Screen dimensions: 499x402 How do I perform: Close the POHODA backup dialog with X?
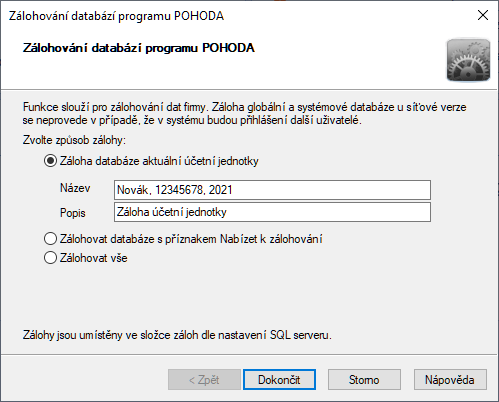pos(483,15)
